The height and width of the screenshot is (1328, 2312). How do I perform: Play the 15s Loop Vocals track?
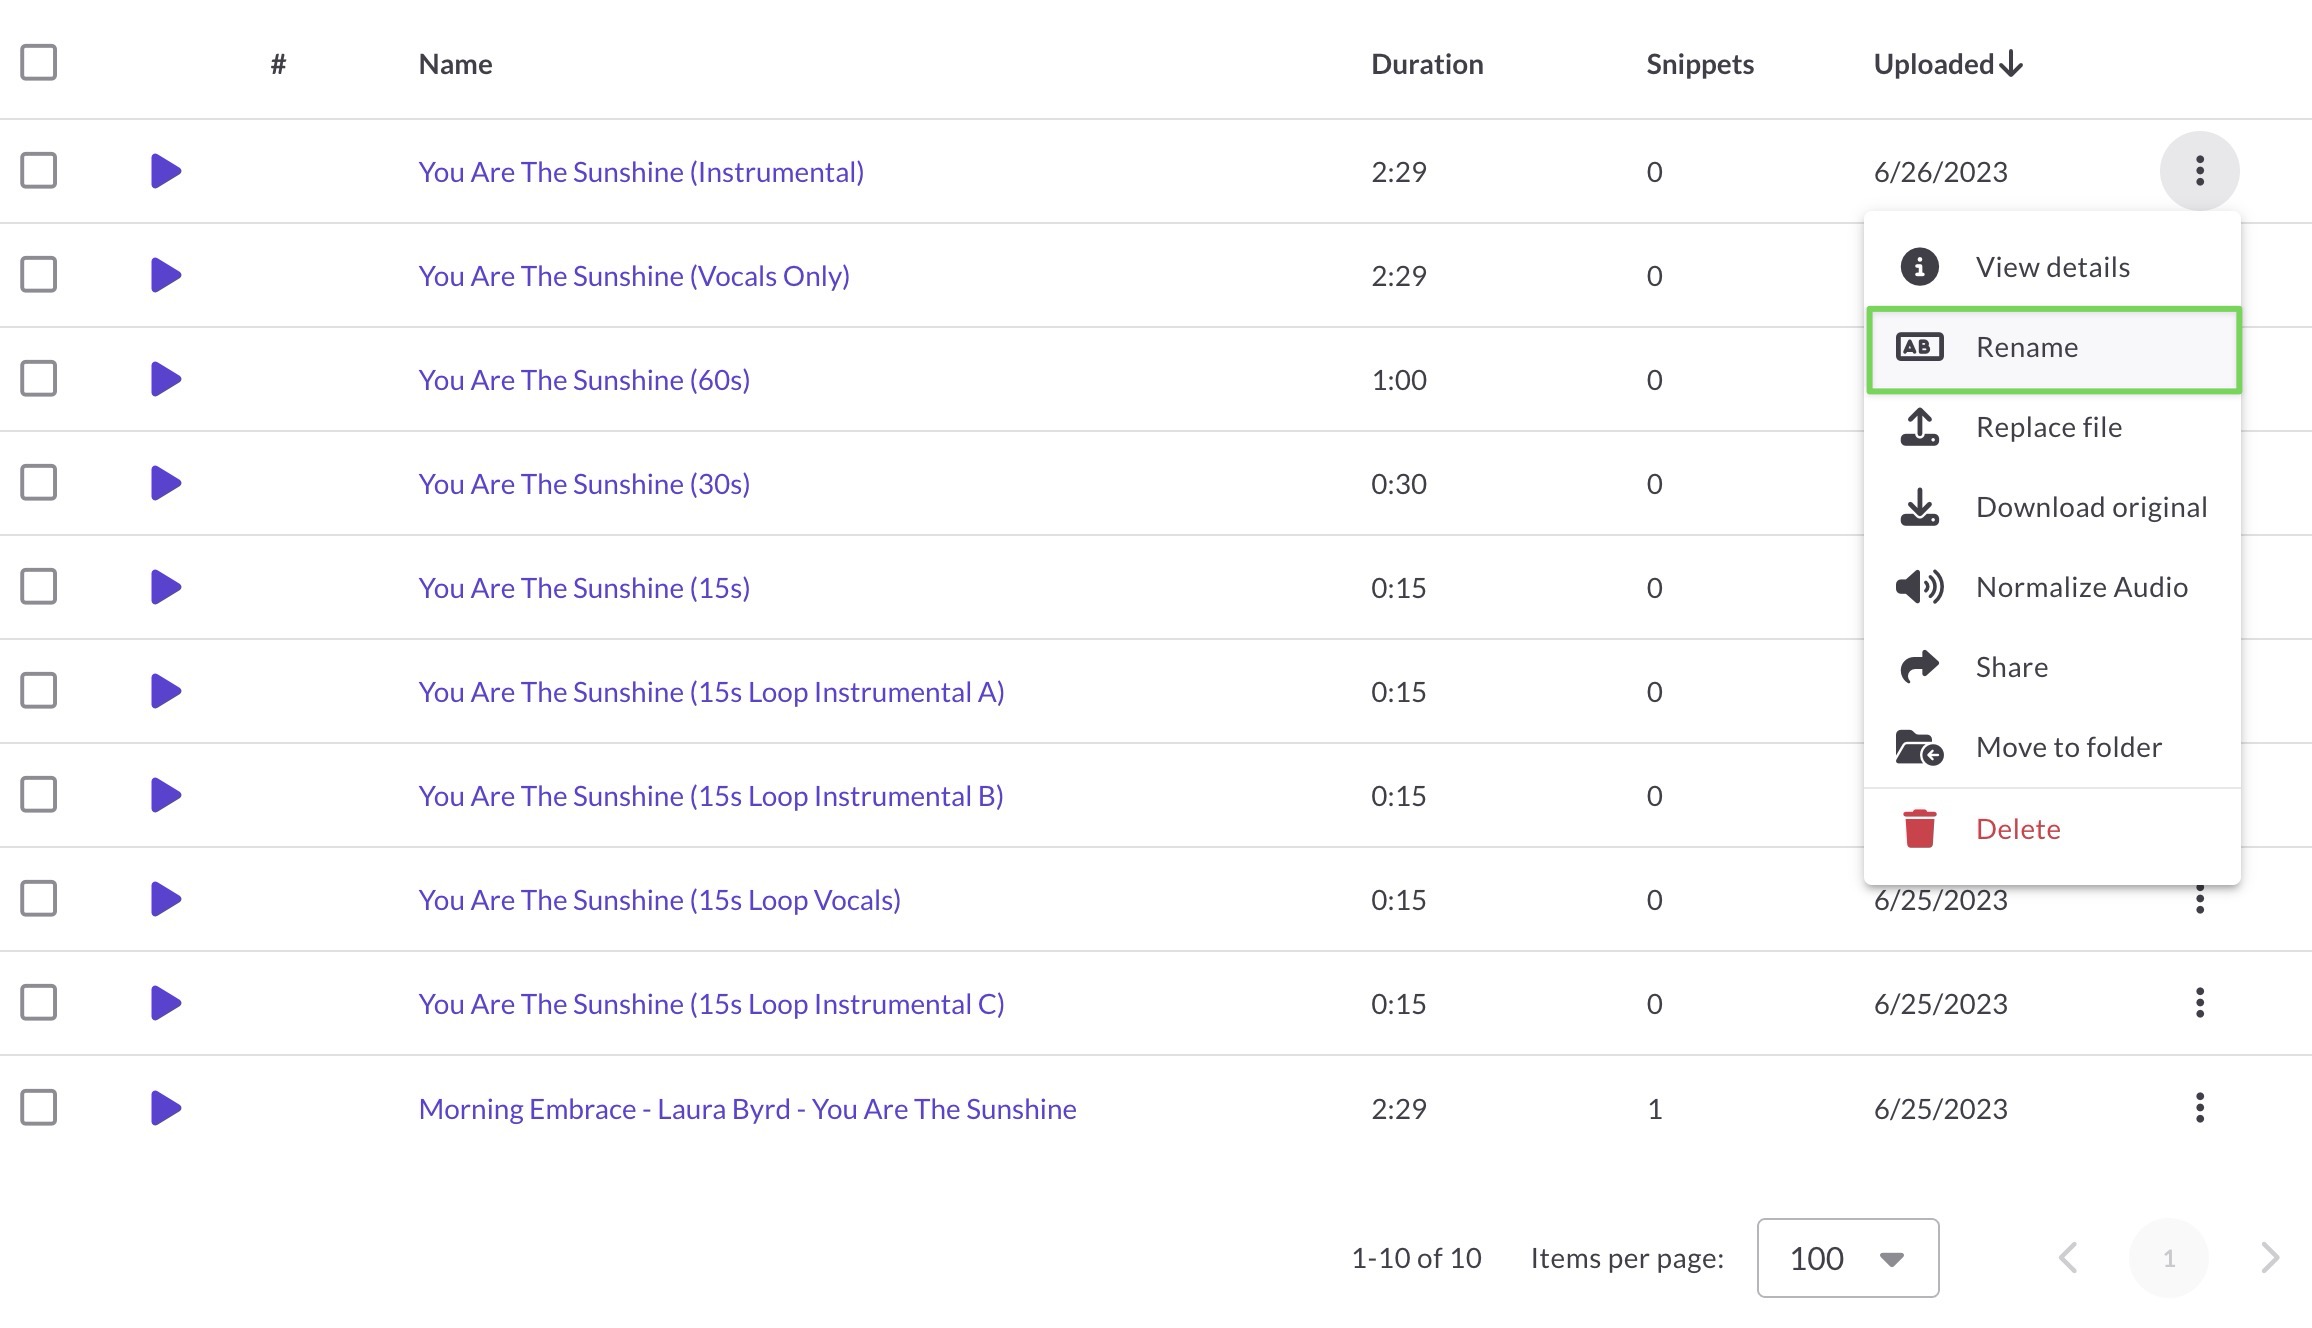[166, 899]
